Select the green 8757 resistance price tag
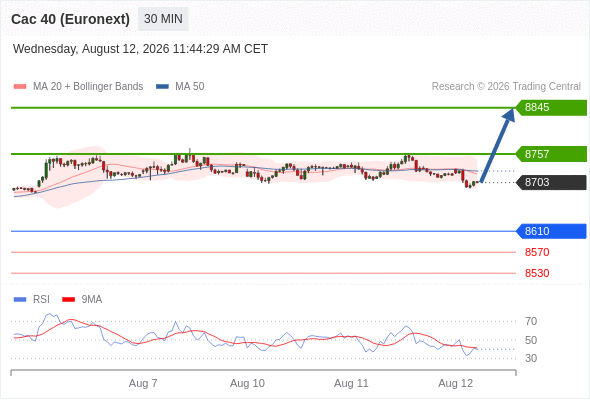The image size is (590, 400). pyautogui.click(x=551, y=154)
